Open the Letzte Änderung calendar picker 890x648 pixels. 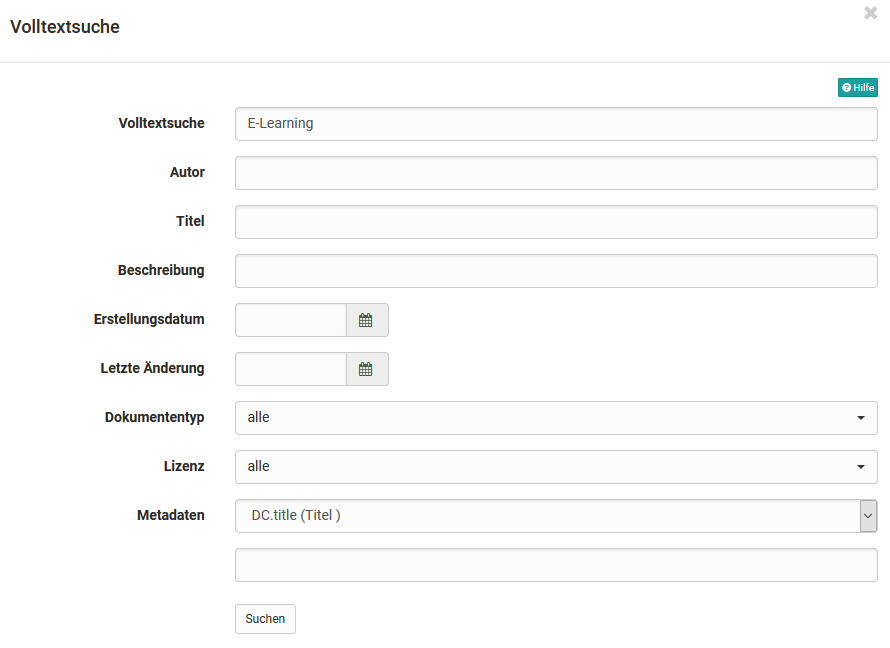tap(366, 369)
